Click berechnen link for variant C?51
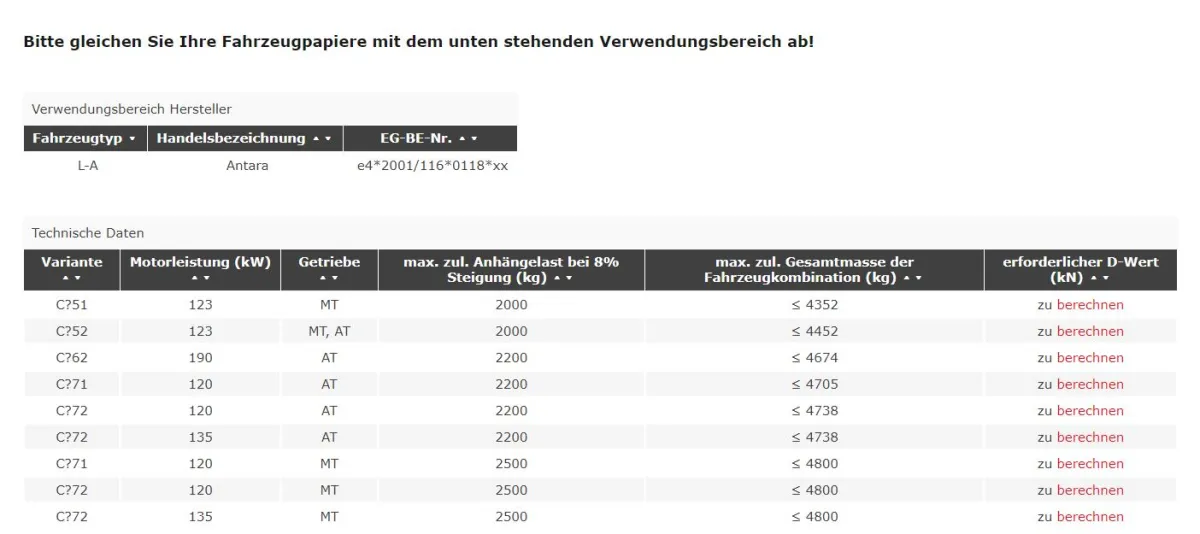 pos(1090,305)
